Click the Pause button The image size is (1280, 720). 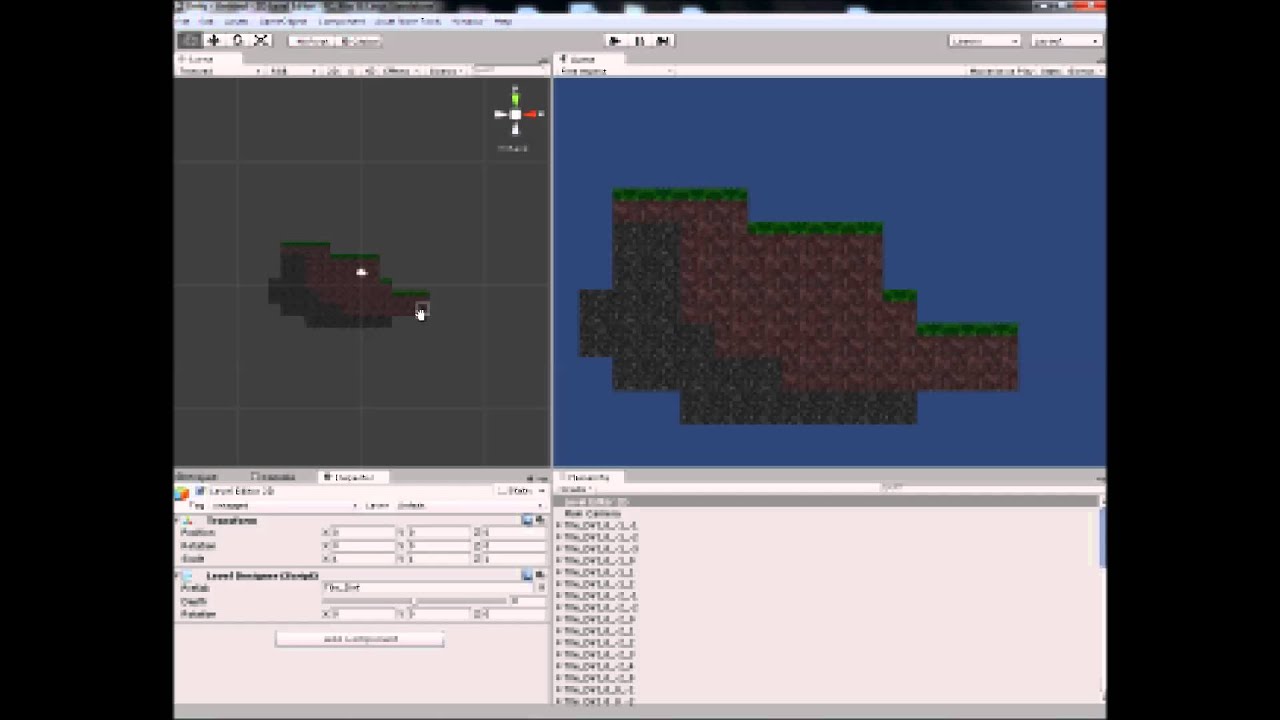[x=639, y=41]
